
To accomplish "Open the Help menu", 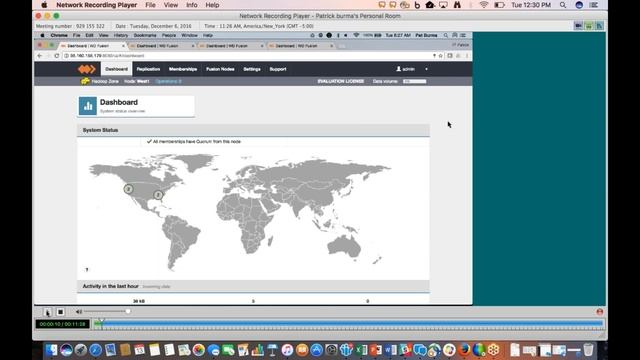I will (212, 5).
